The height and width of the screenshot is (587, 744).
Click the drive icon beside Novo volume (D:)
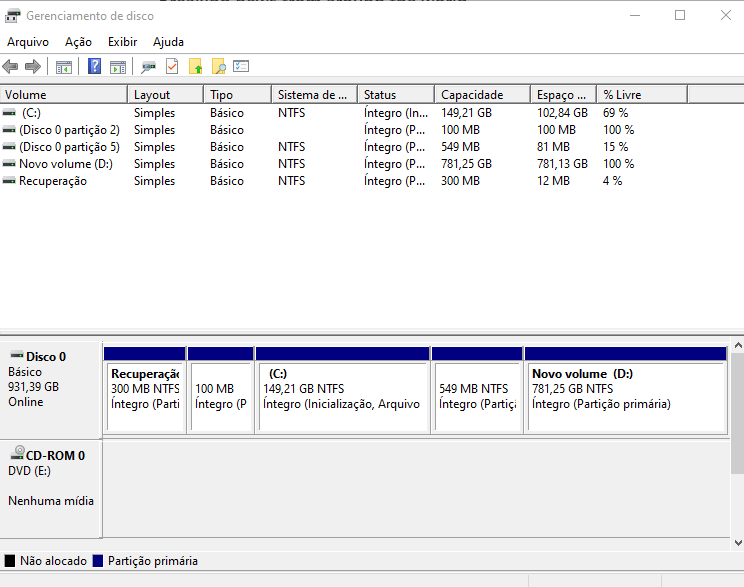(9, 164)
